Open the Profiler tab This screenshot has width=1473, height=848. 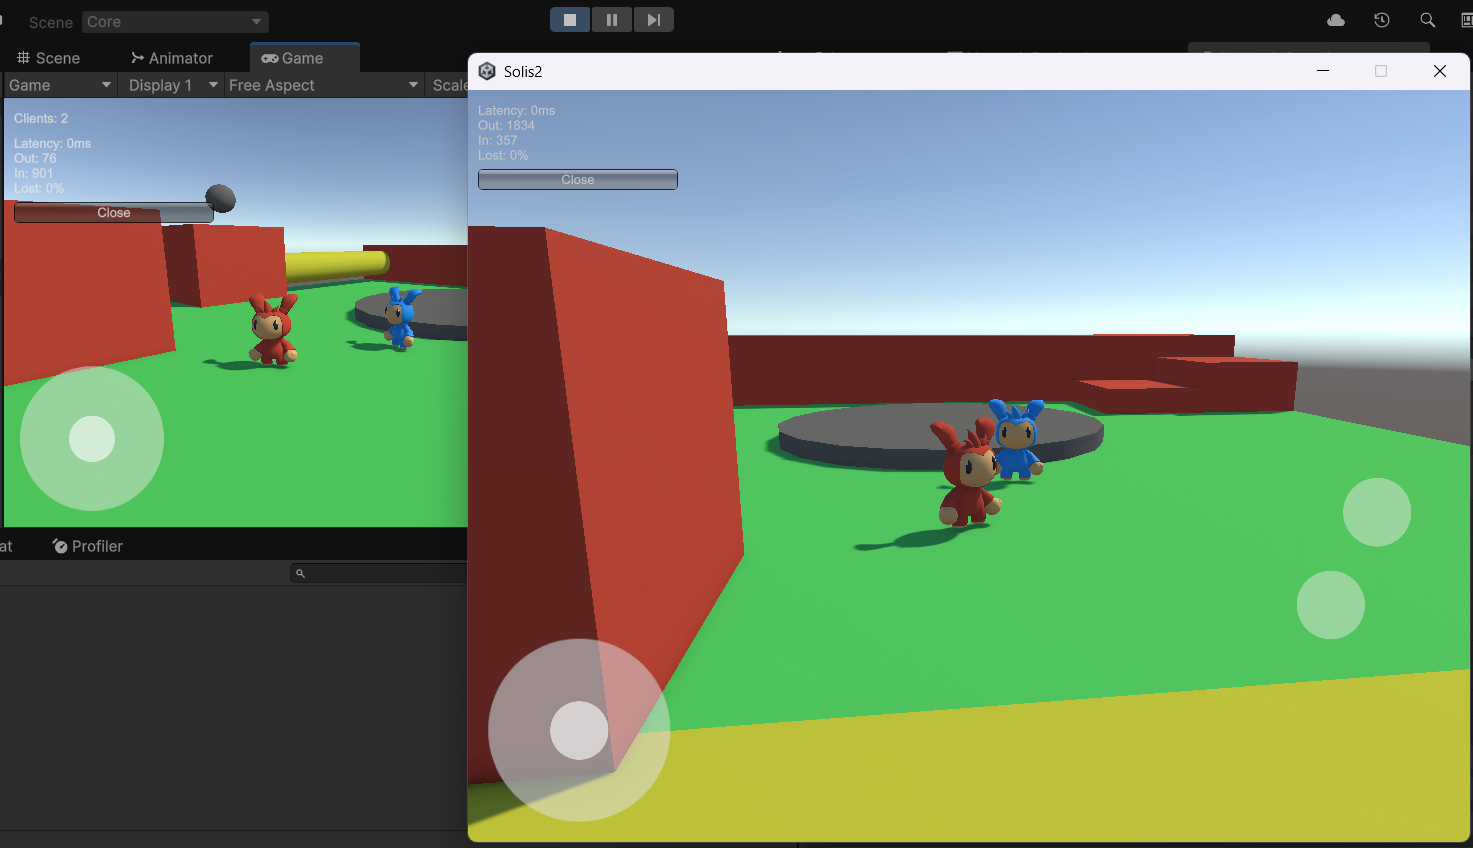[87, 546]
